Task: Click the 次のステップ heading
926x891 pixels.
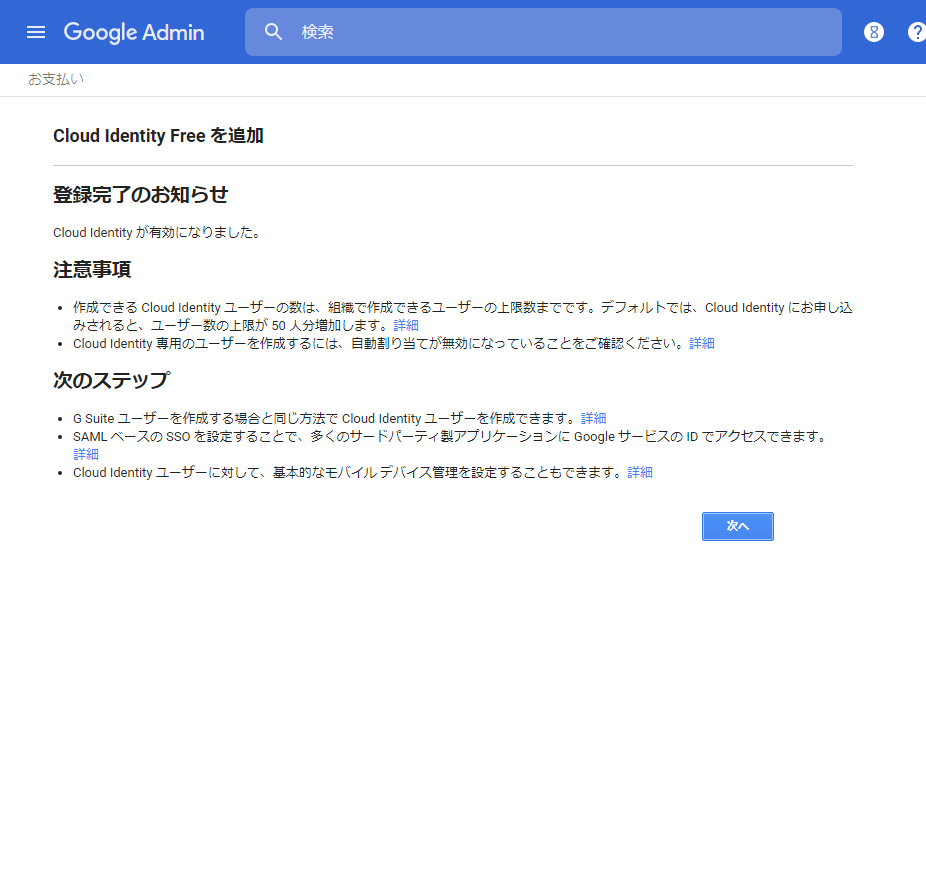Action: [x=112, y=380]
